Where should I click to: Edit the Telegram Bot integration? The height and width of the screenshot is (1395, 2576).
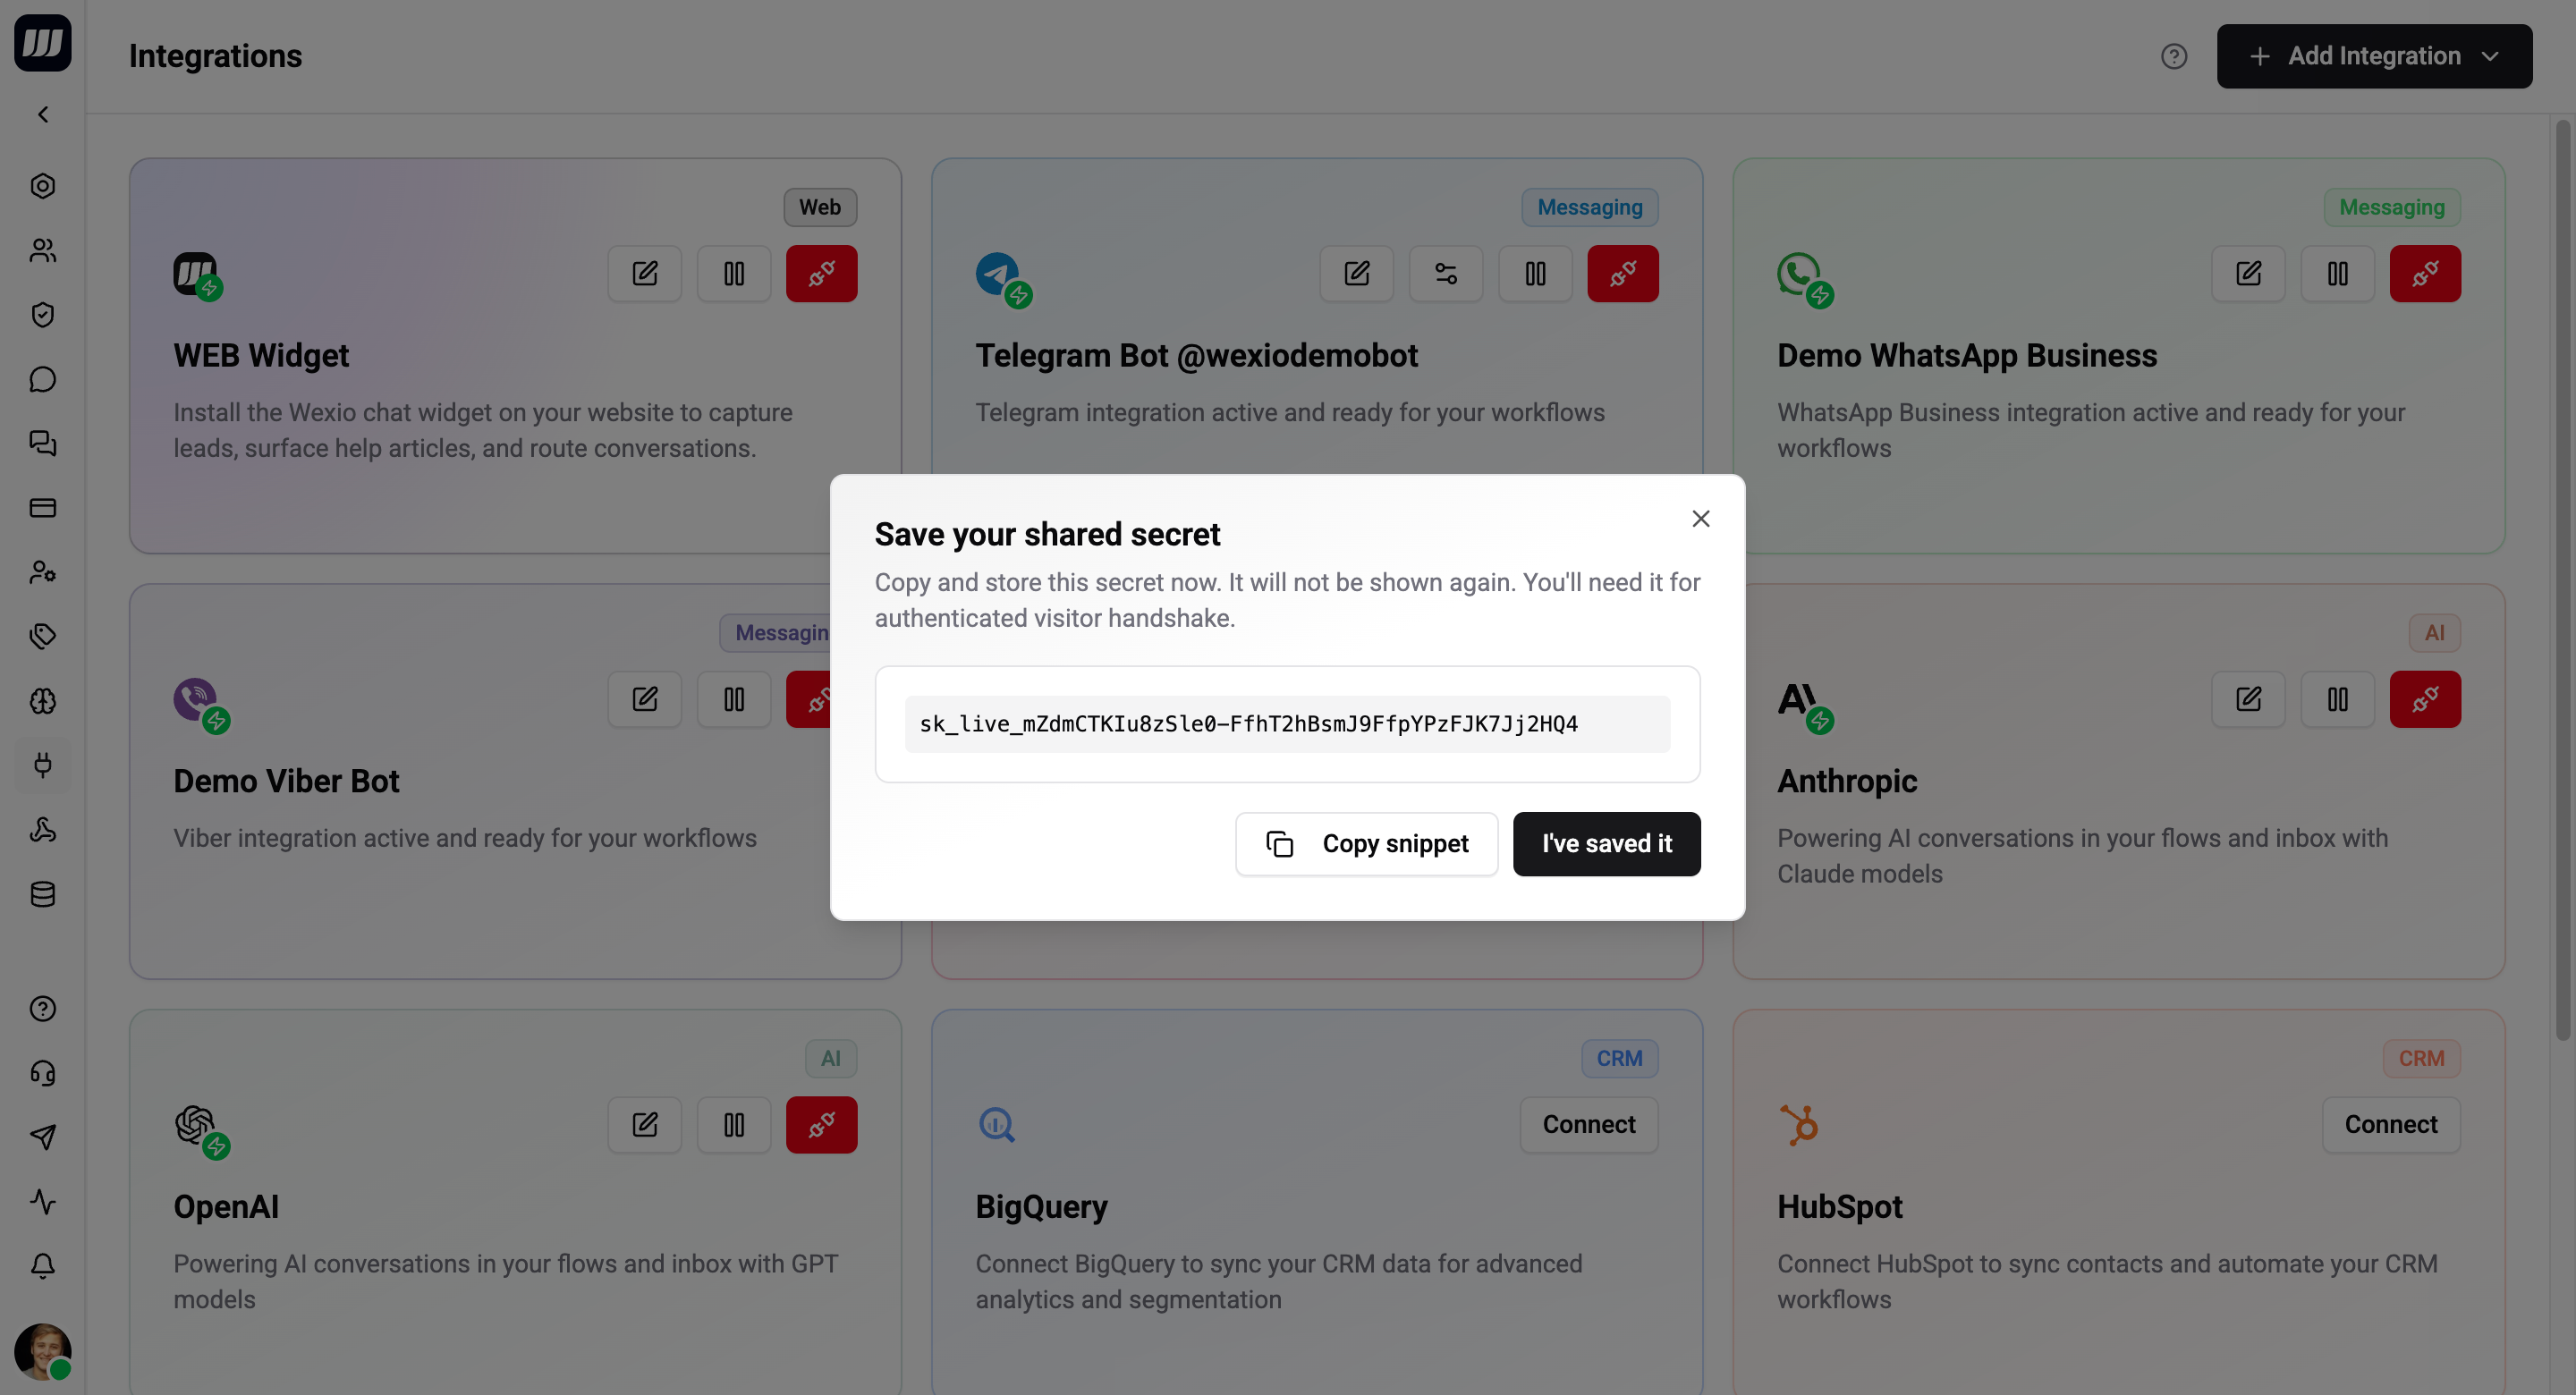pyautogui.click(x=1356, y=273)
